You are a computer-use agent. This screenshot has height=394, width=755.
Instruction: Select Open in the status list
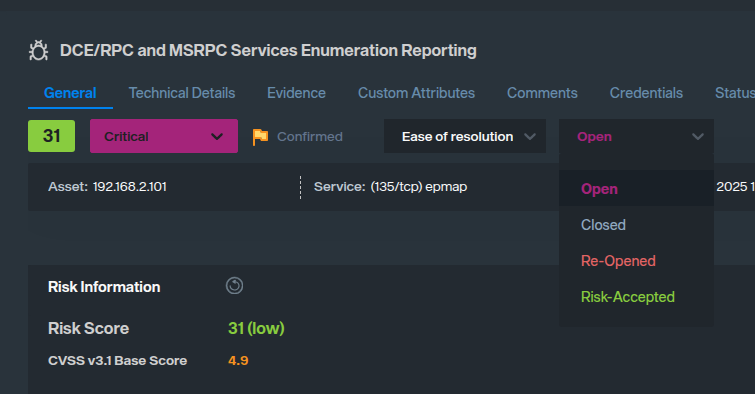click(x=636, y=189)
